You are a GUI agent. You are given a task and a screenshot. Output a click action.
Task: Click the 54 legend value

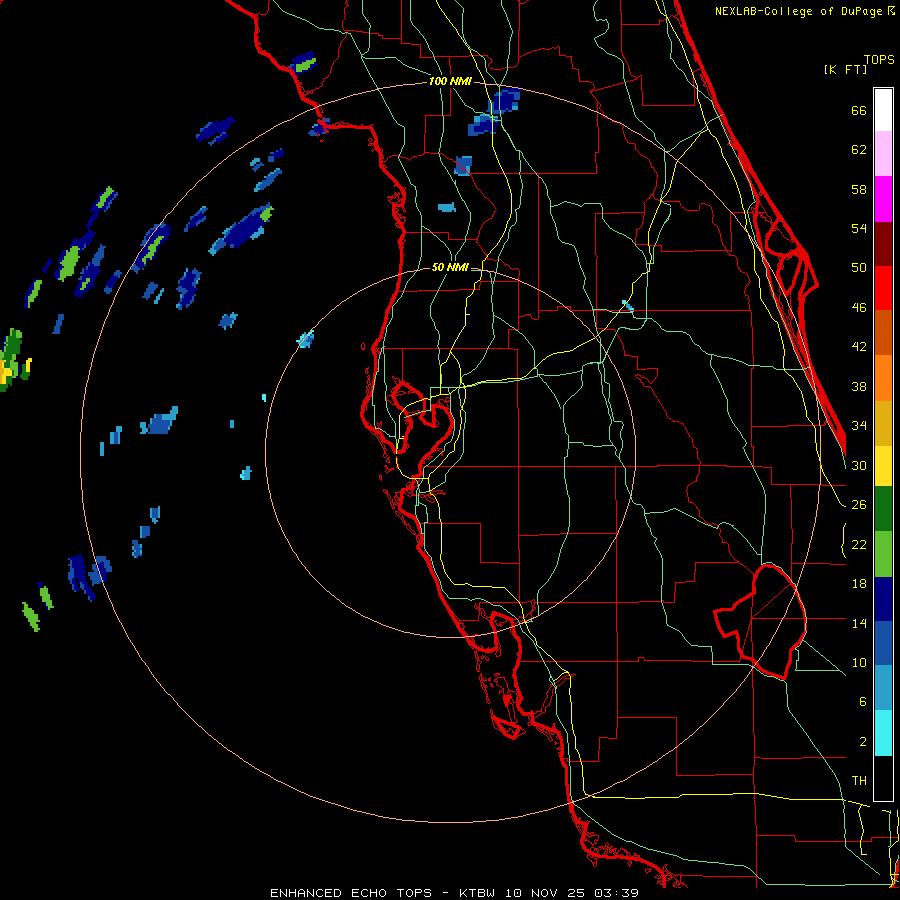click(859, 228)
